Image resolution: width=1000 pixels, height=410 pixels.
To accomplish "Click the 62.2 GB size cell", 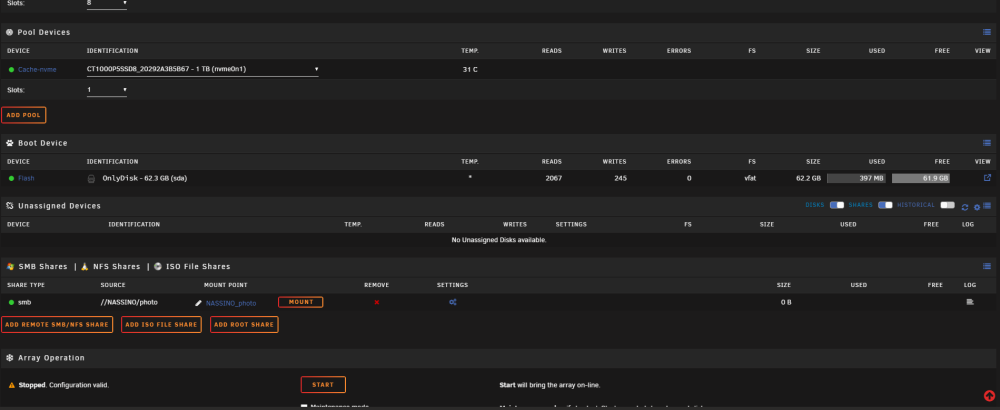I will click(x=808, y=179).
